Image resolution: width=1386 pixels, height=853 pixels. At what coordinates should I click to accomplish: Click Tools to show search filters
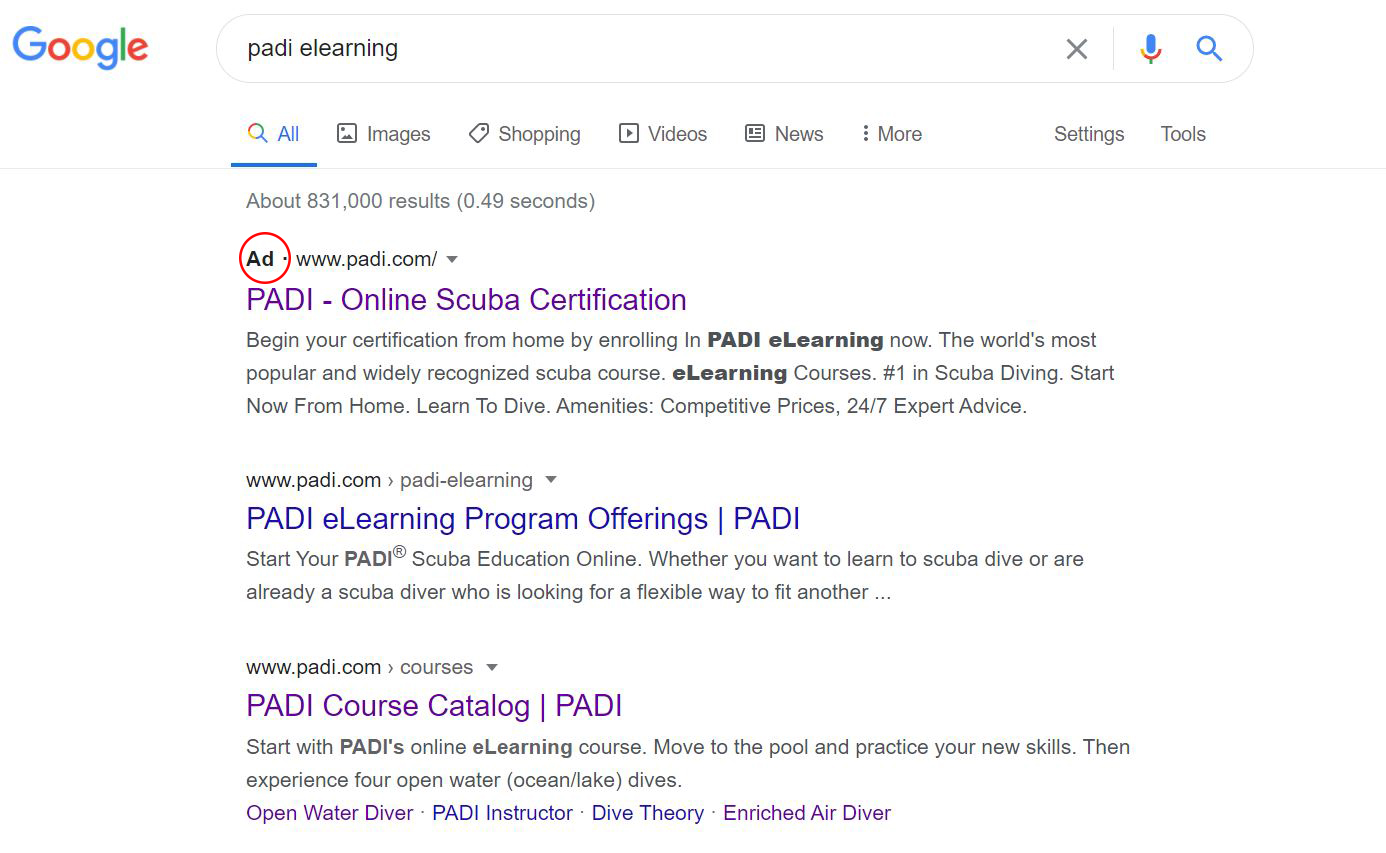coord(1183,133)
